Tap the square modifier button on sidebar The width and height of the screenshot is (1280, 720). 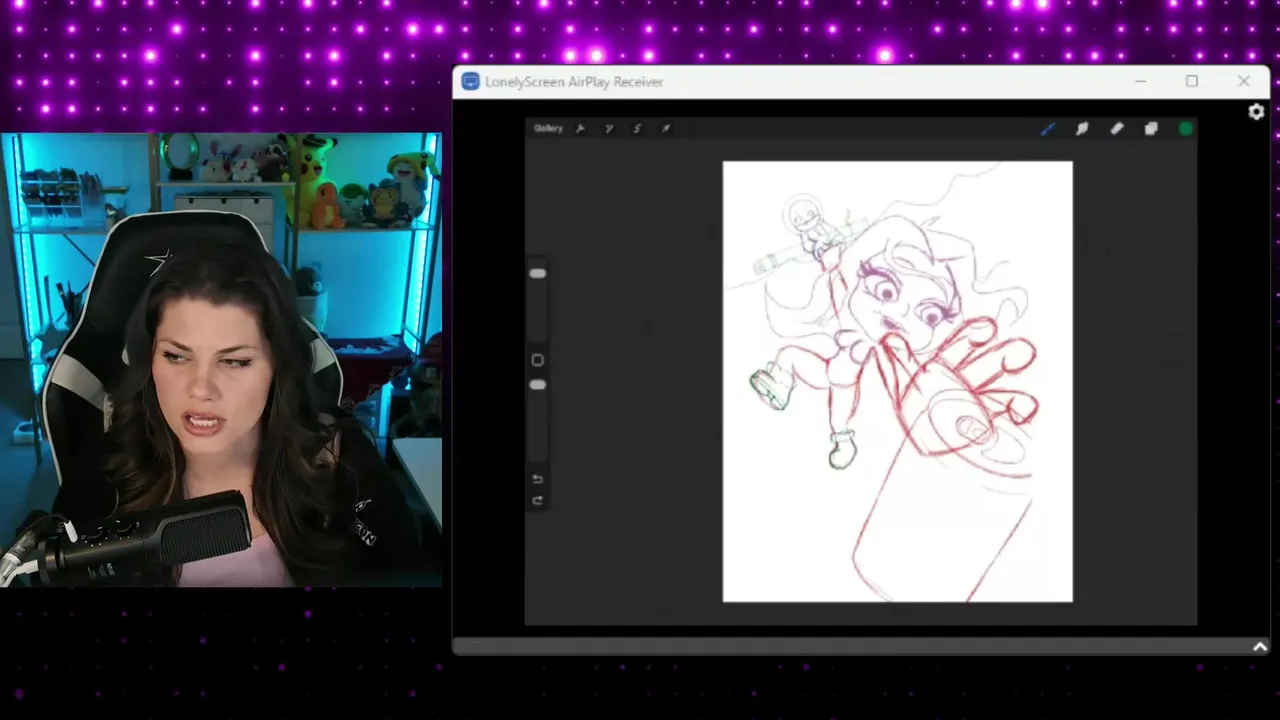538,360
